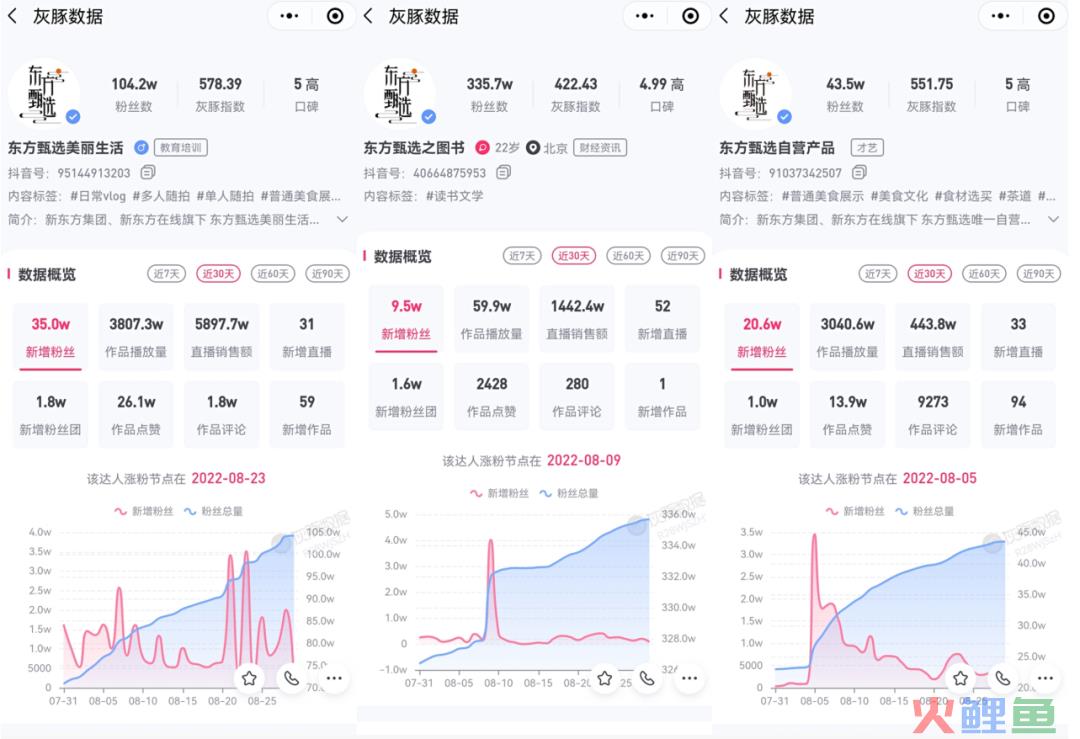1080x739 pixels.
Task: Select 近60天 for 东方甄选美丽生活
Action: point(273,273)
